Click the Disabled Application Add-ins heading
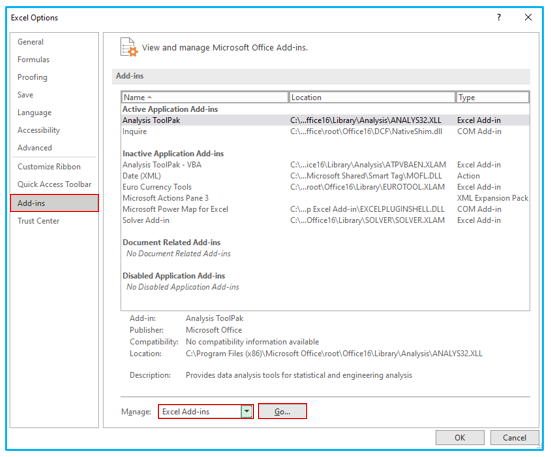This screenshot has height=457, width=551. tap(174, 276)
